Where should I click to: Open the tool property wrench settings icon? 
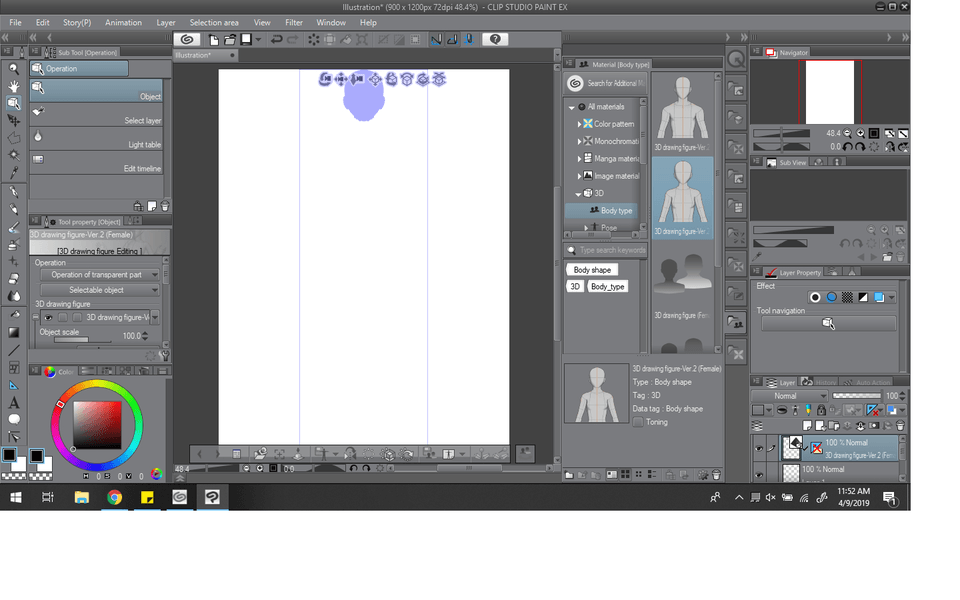(x=164, y=355)
